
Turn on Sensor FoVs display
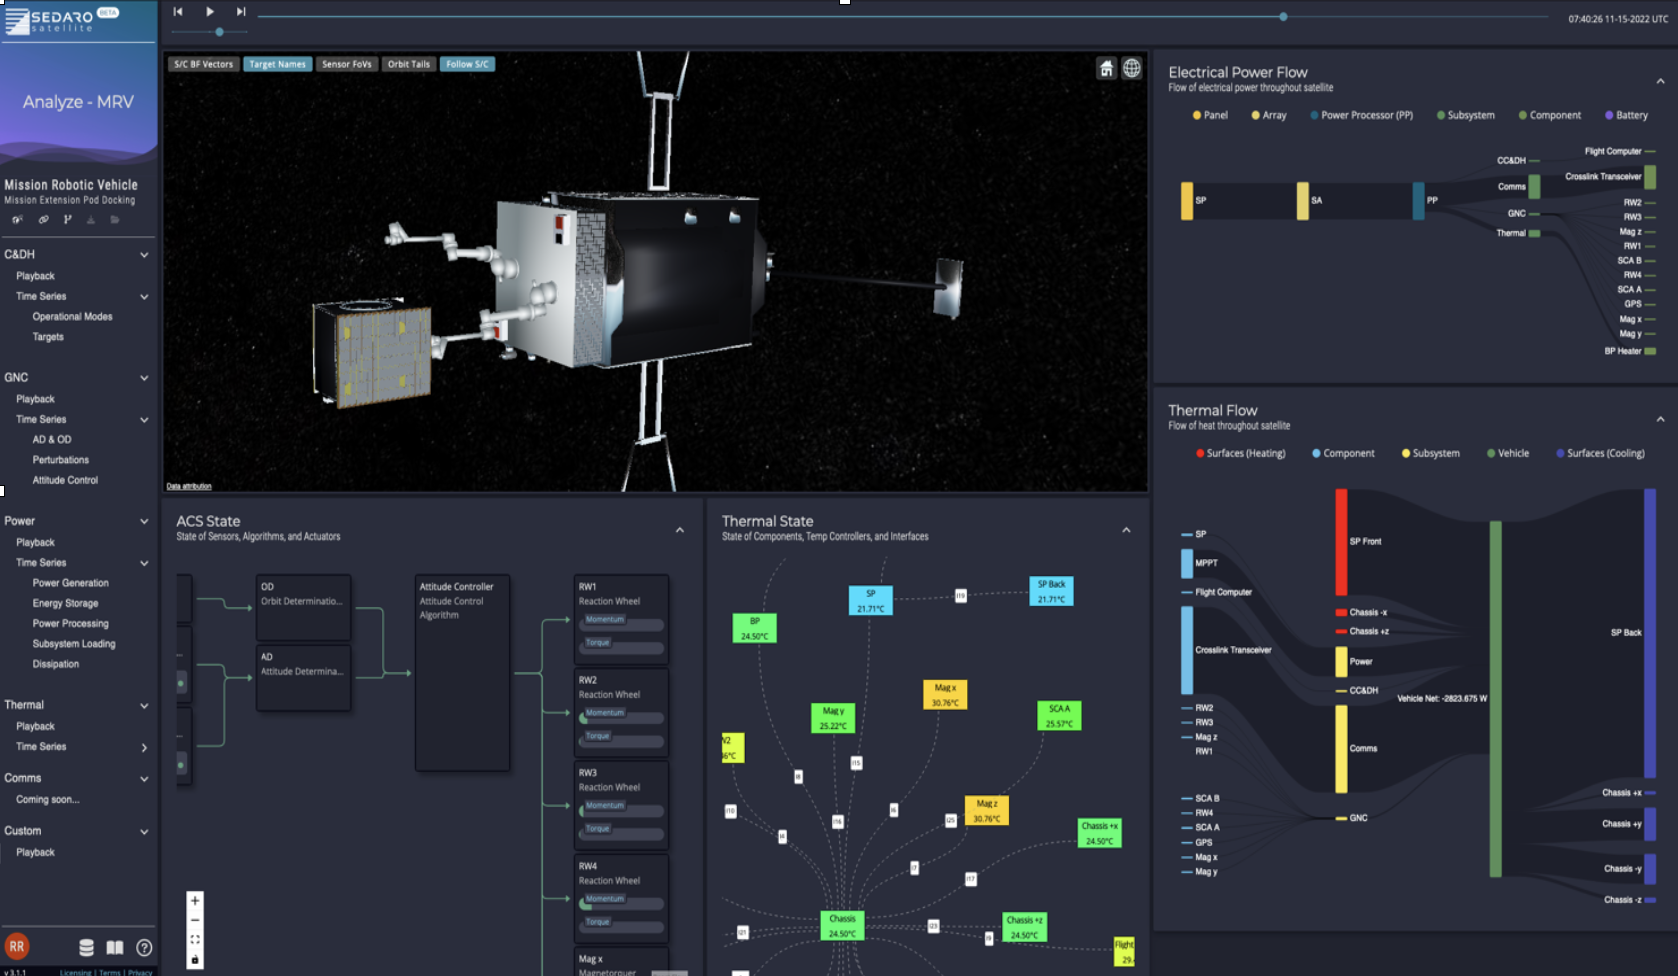click(346, 64)
